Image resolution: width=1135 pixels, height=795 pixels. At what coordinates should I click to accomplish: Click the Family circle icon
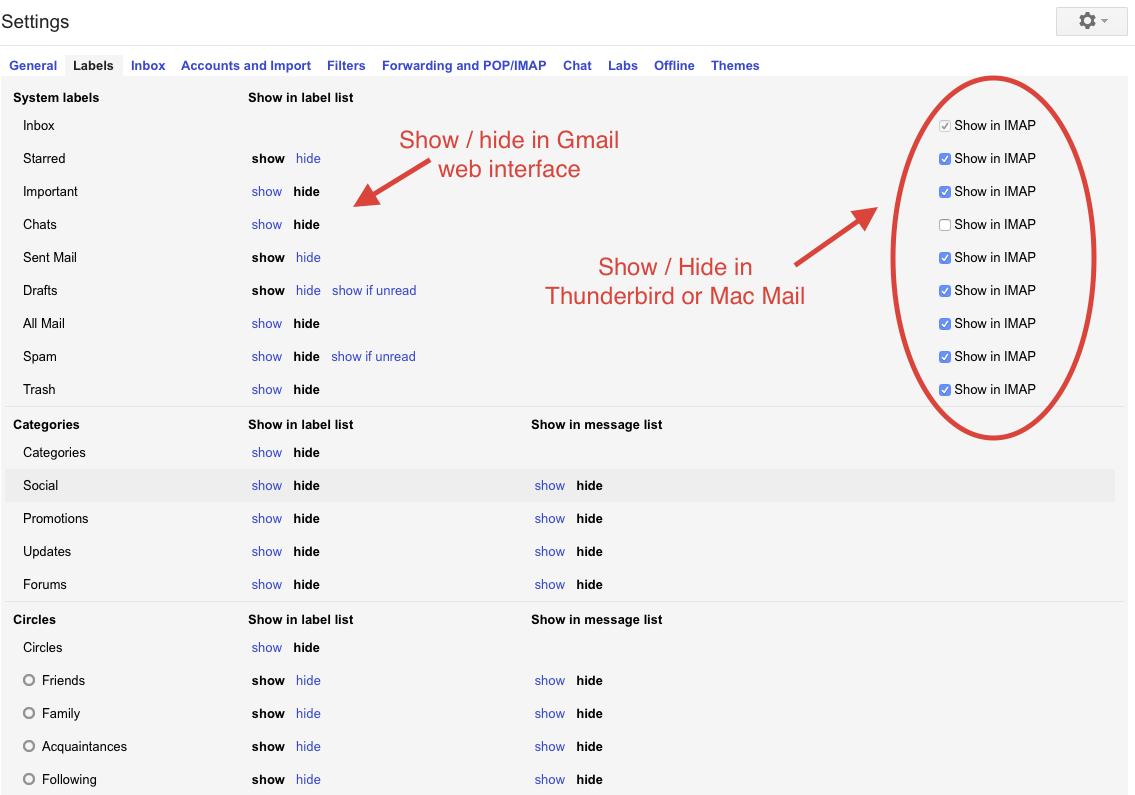pos(29,713)
